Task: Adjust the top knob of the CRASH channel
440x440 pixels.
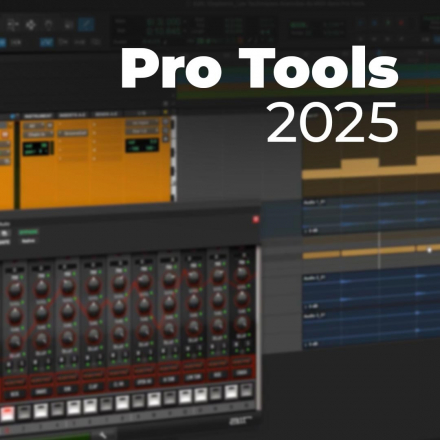Action: pos(242,274)
